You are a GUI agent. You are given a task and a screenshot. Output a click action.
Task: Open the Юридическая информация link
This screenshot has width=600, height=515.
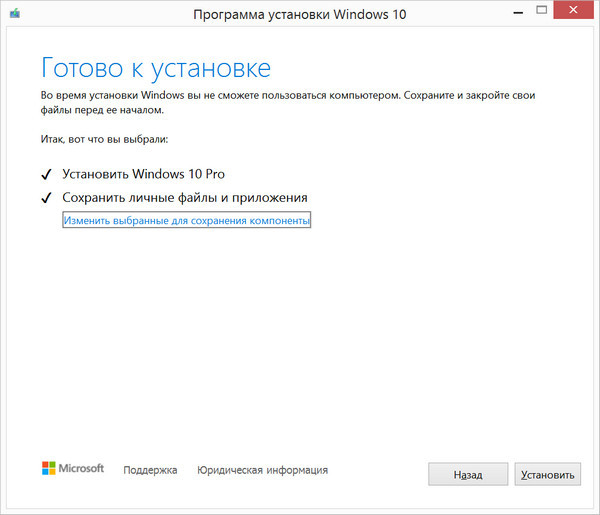[262, 470]
